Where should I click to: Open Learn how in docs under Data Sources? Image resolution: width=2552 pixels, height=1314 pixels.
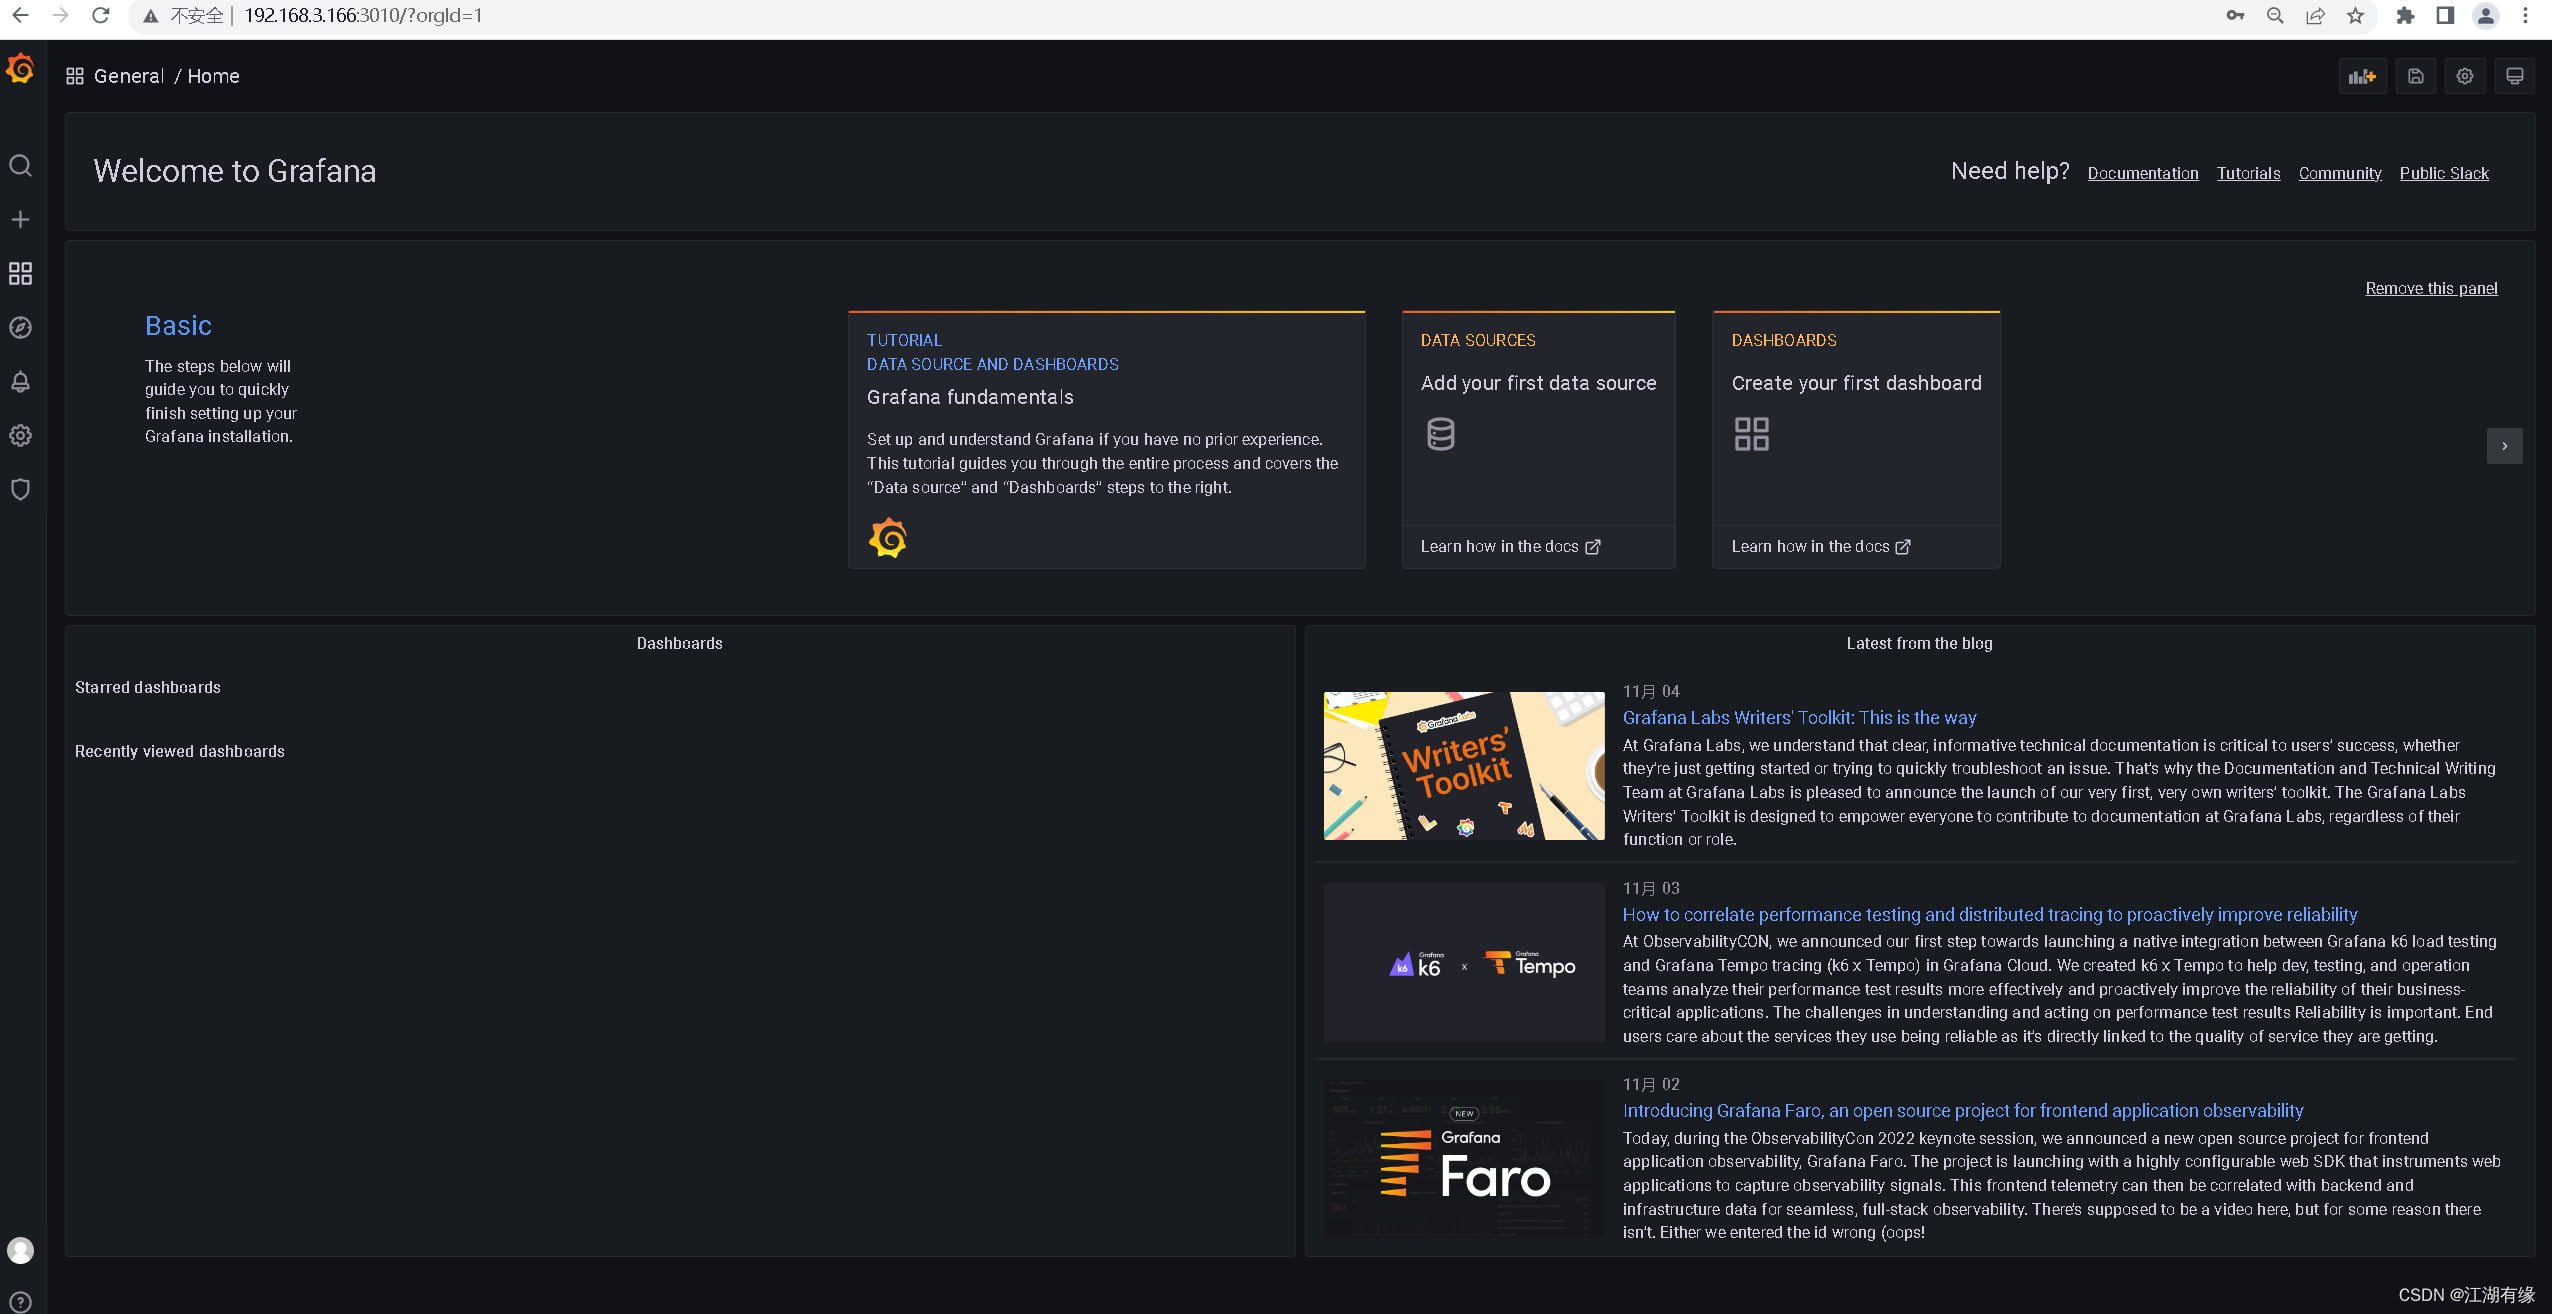coord(1510,546)
